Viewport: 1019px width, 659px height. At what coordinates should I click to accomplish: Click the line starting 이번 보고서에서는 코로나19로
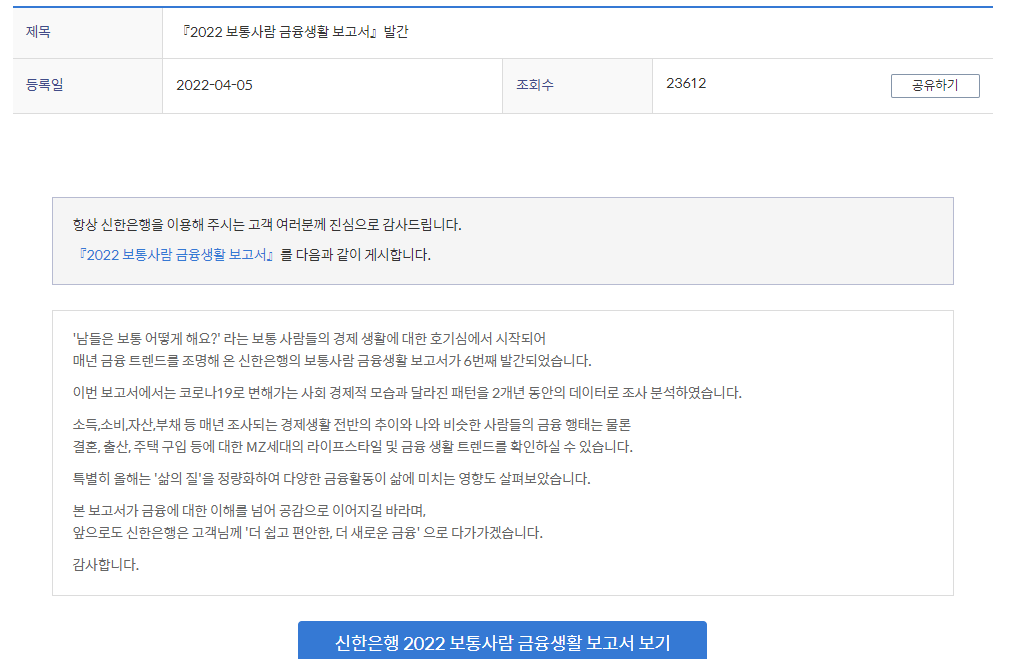click(407, 393)
